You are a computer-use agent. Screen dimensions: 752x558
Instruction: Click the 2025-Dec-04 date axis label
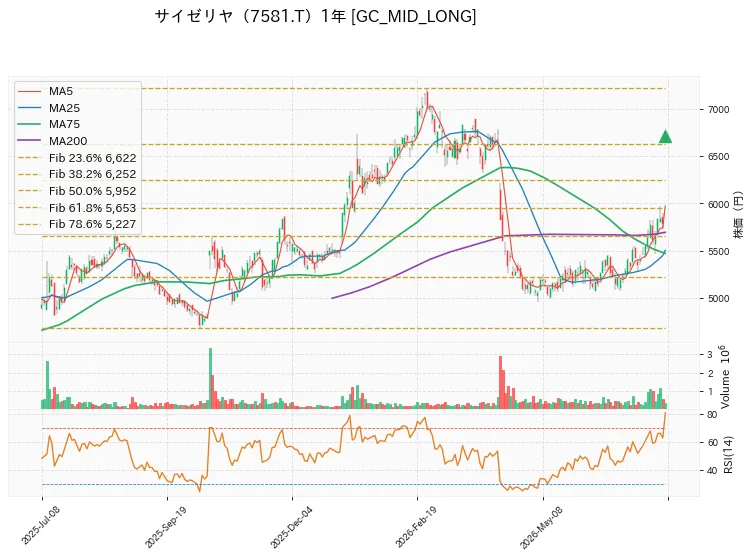coord(291,527)
